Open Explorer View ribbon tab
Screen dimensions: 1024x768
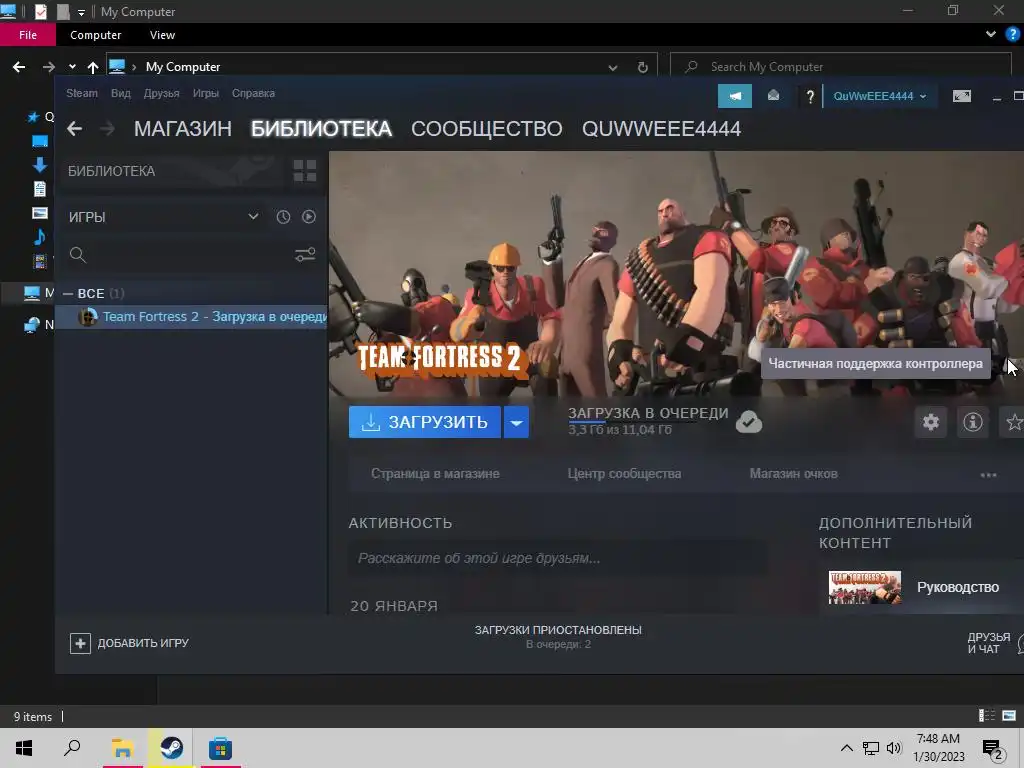point(162,35)
